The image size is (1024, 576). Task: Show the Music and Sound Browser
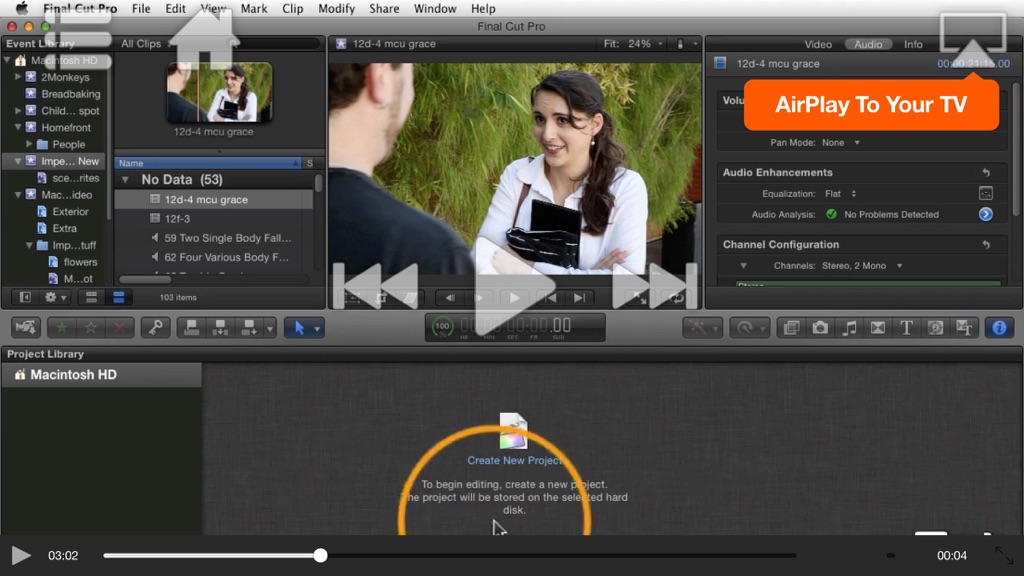[x=849, y=327]
